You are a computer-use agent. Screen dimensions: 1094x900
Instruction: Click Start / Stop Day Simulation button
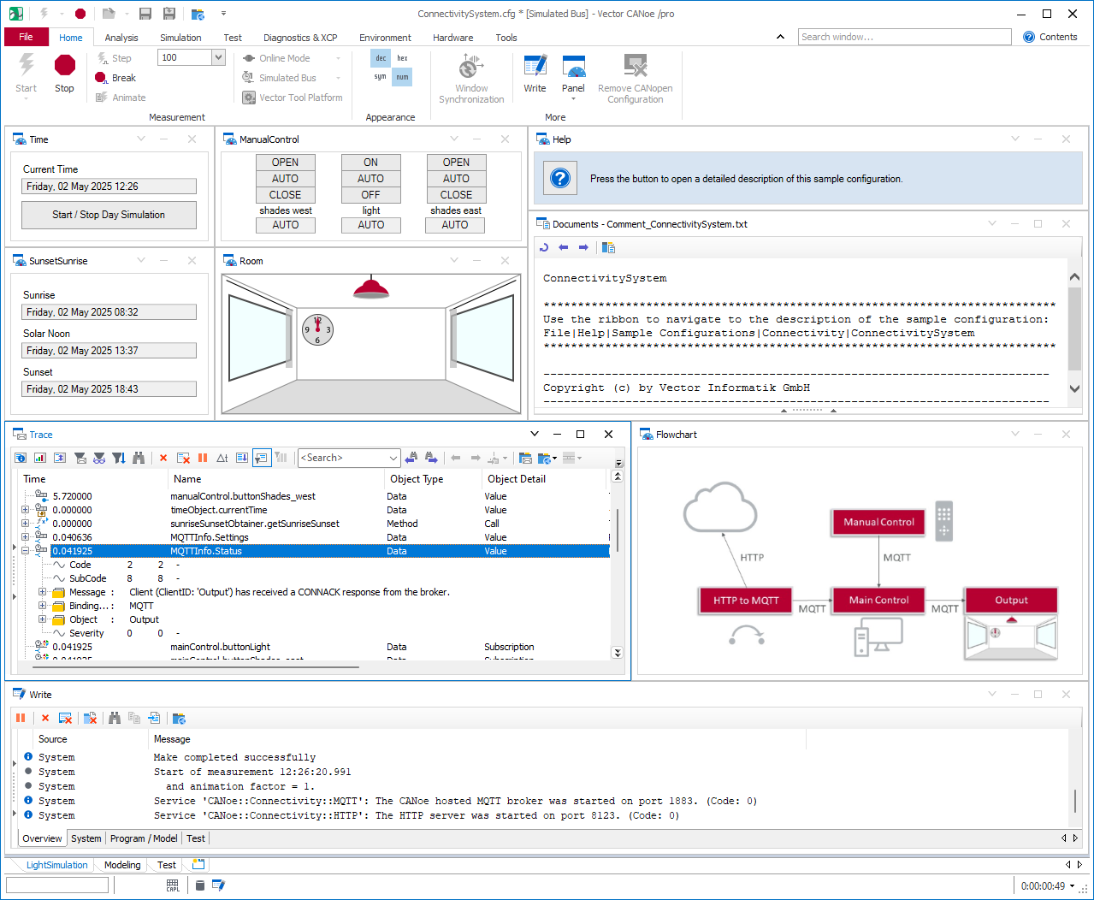pos(109,215)
